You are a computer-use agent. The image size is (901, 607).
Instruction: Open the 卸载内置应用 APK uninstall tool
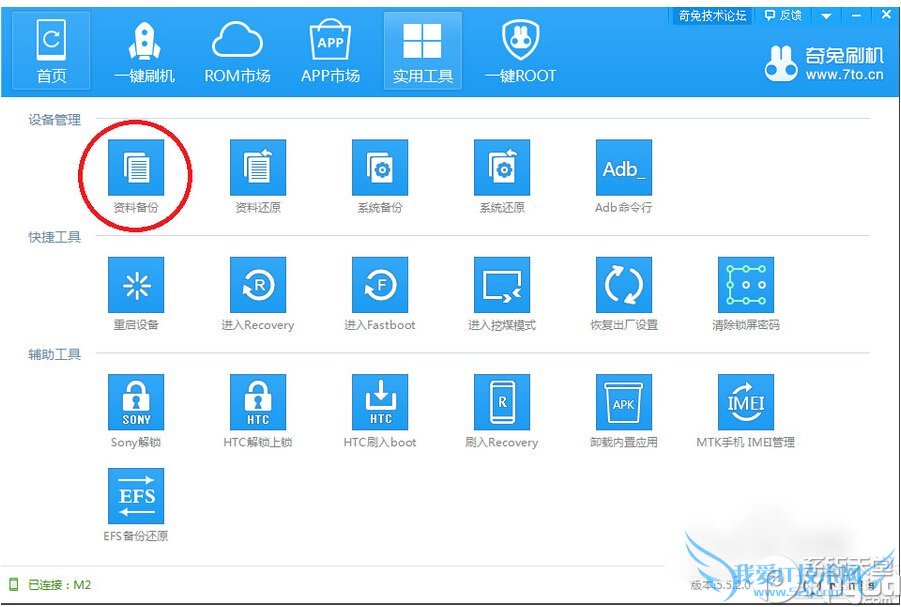click(623, 402)
